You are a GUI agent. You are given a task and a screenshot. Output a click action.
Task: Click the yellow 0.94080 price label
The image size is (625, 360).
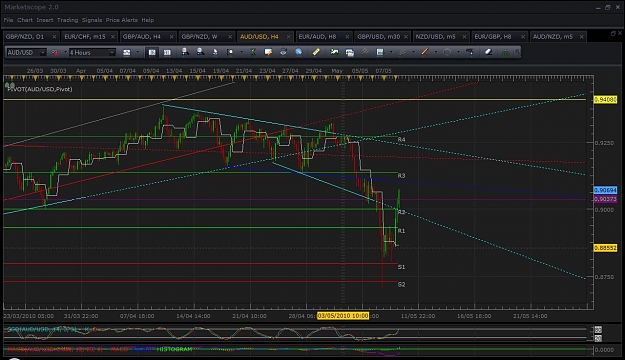click(x=605, y=100)
